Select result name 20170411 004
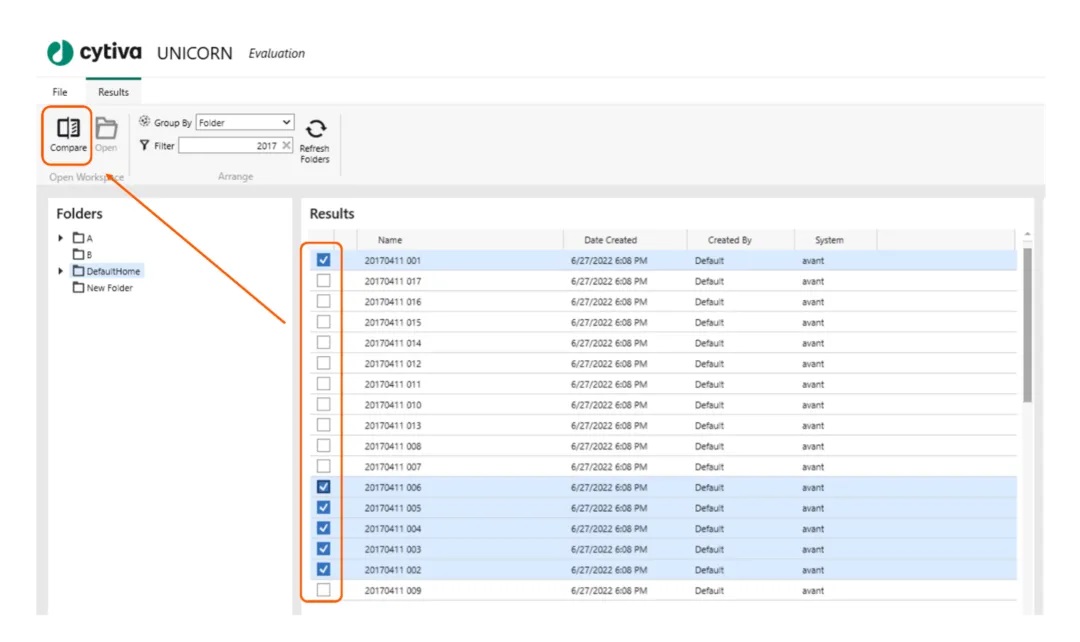 click(x=393, y=529)
